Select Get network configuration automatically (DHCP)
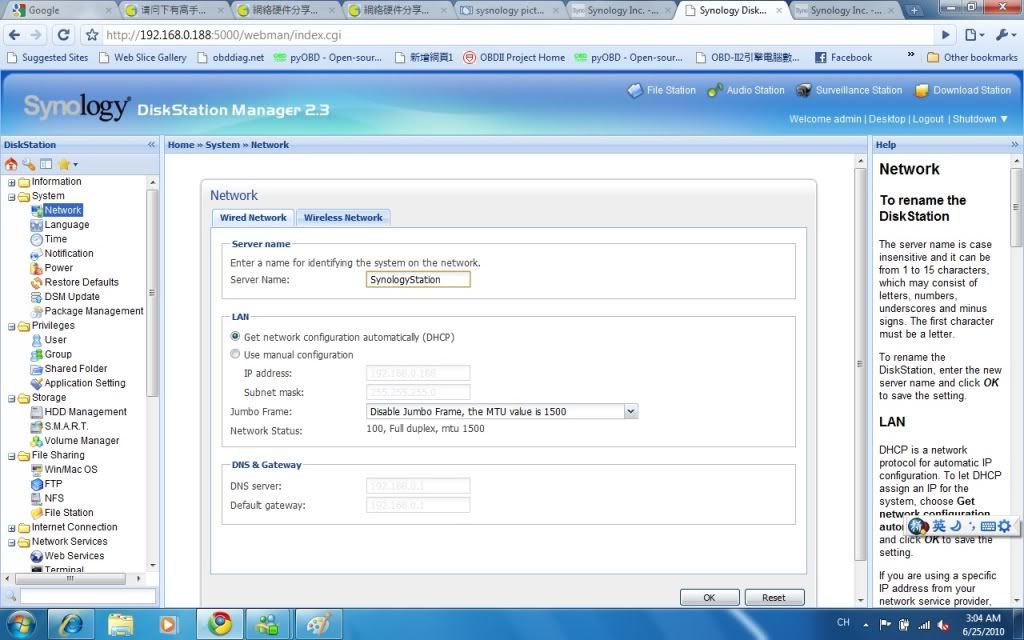The height and width of the screenshot is (640, 1024). (236, 337)
